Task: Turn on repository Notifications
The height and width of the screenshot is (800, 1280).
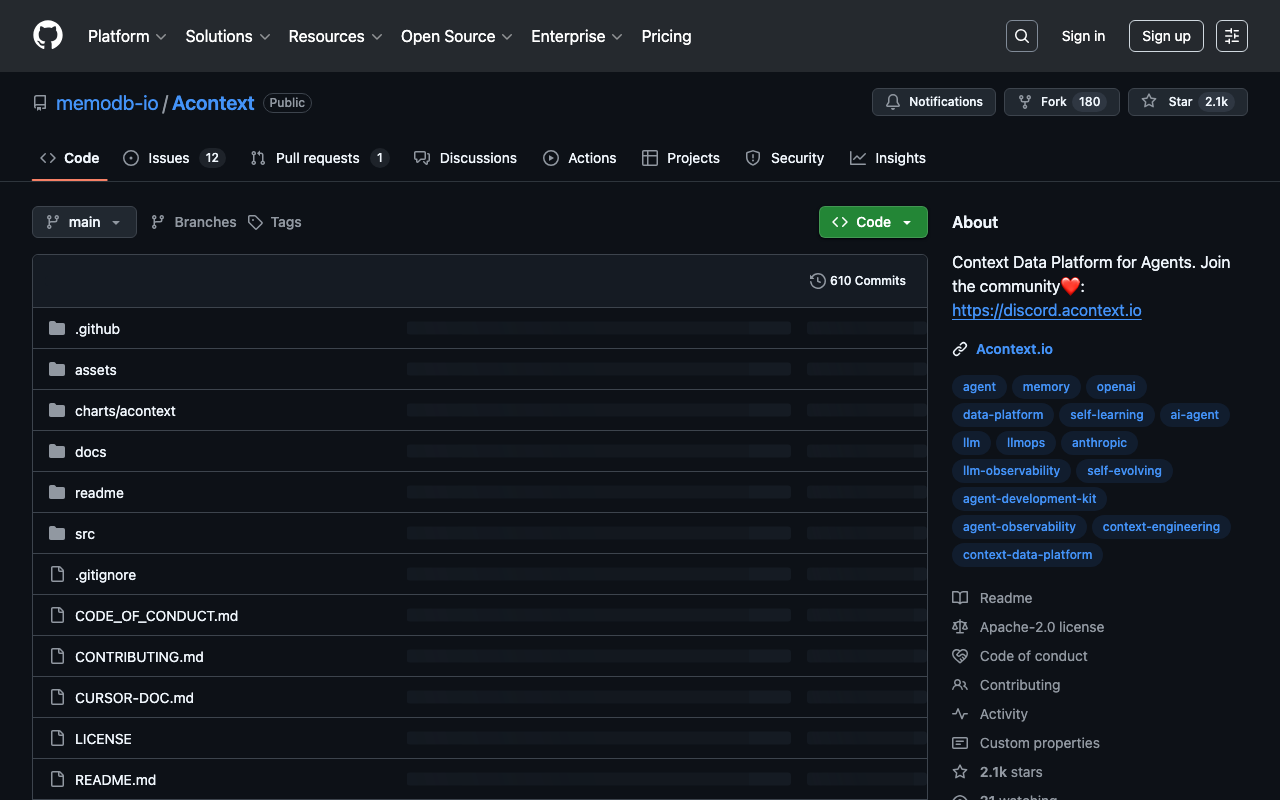Action: click(934, 102)
